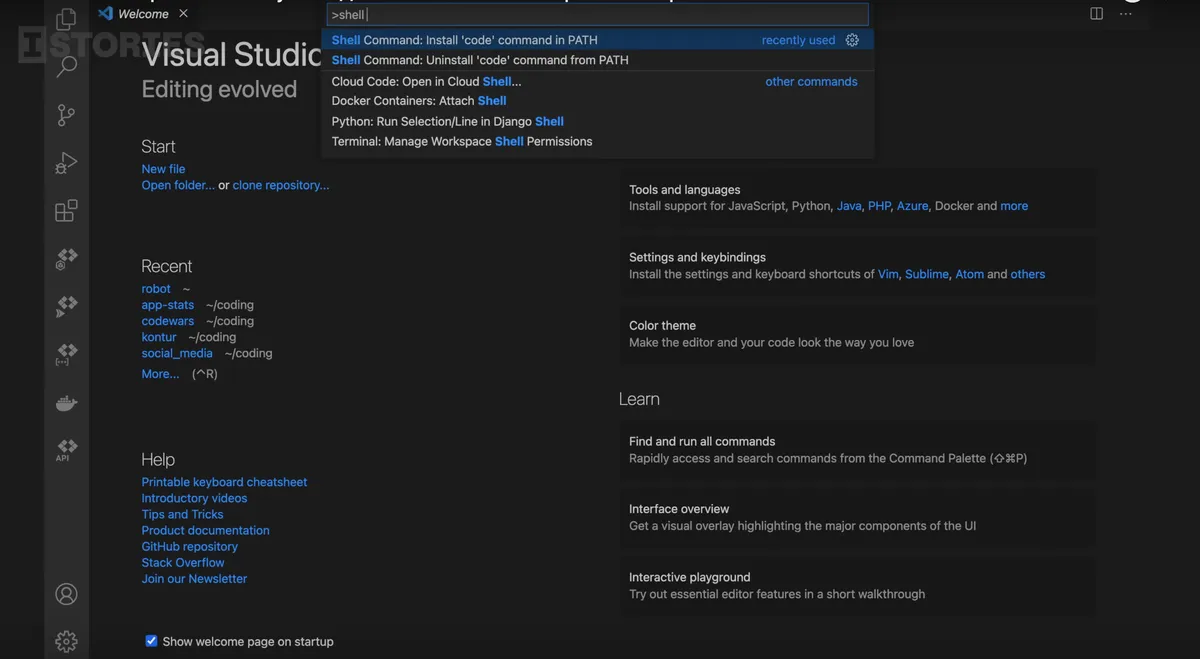The image size is (1200, 659).
Task: Open the recent project kontur
Action: (x=159, y=337)
